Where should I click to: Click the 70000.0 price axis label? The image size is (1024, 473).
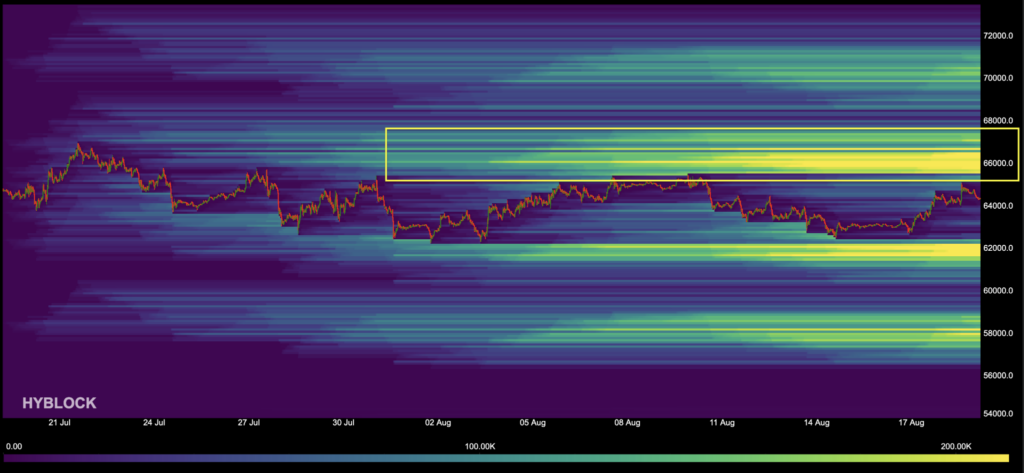999,78
